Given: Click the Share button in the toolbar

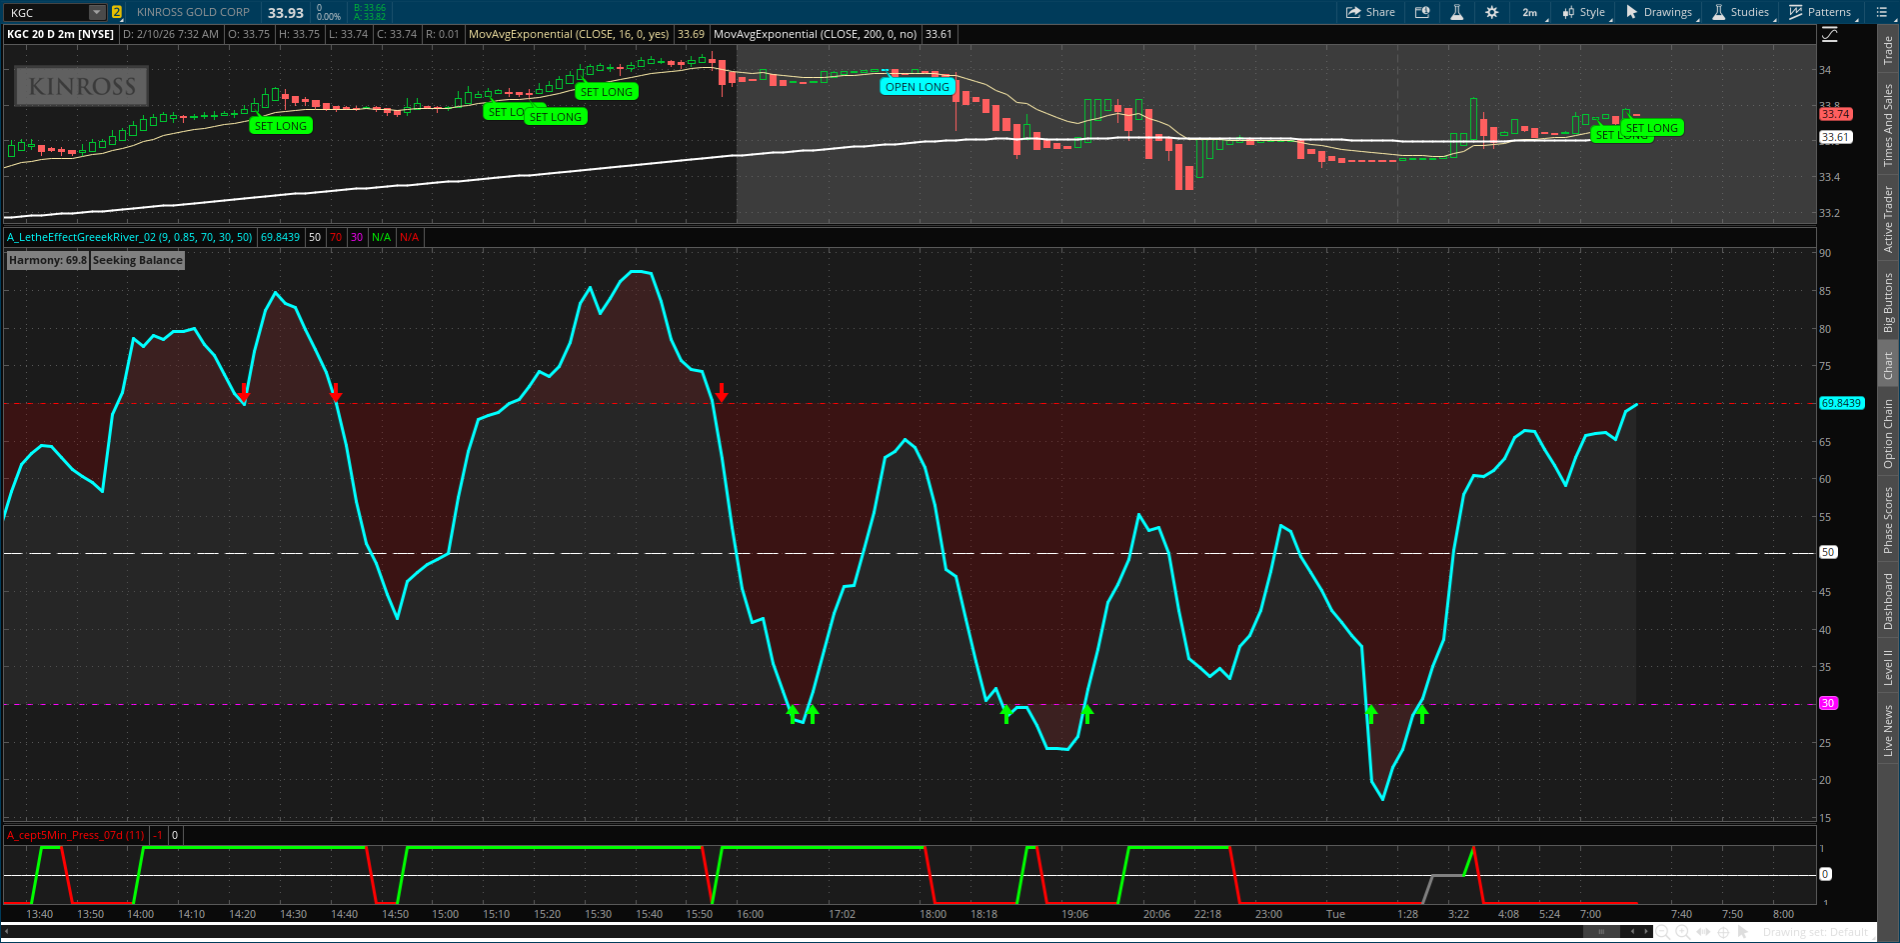Looking at the screenshot, I should click(x=1370, y=12).
